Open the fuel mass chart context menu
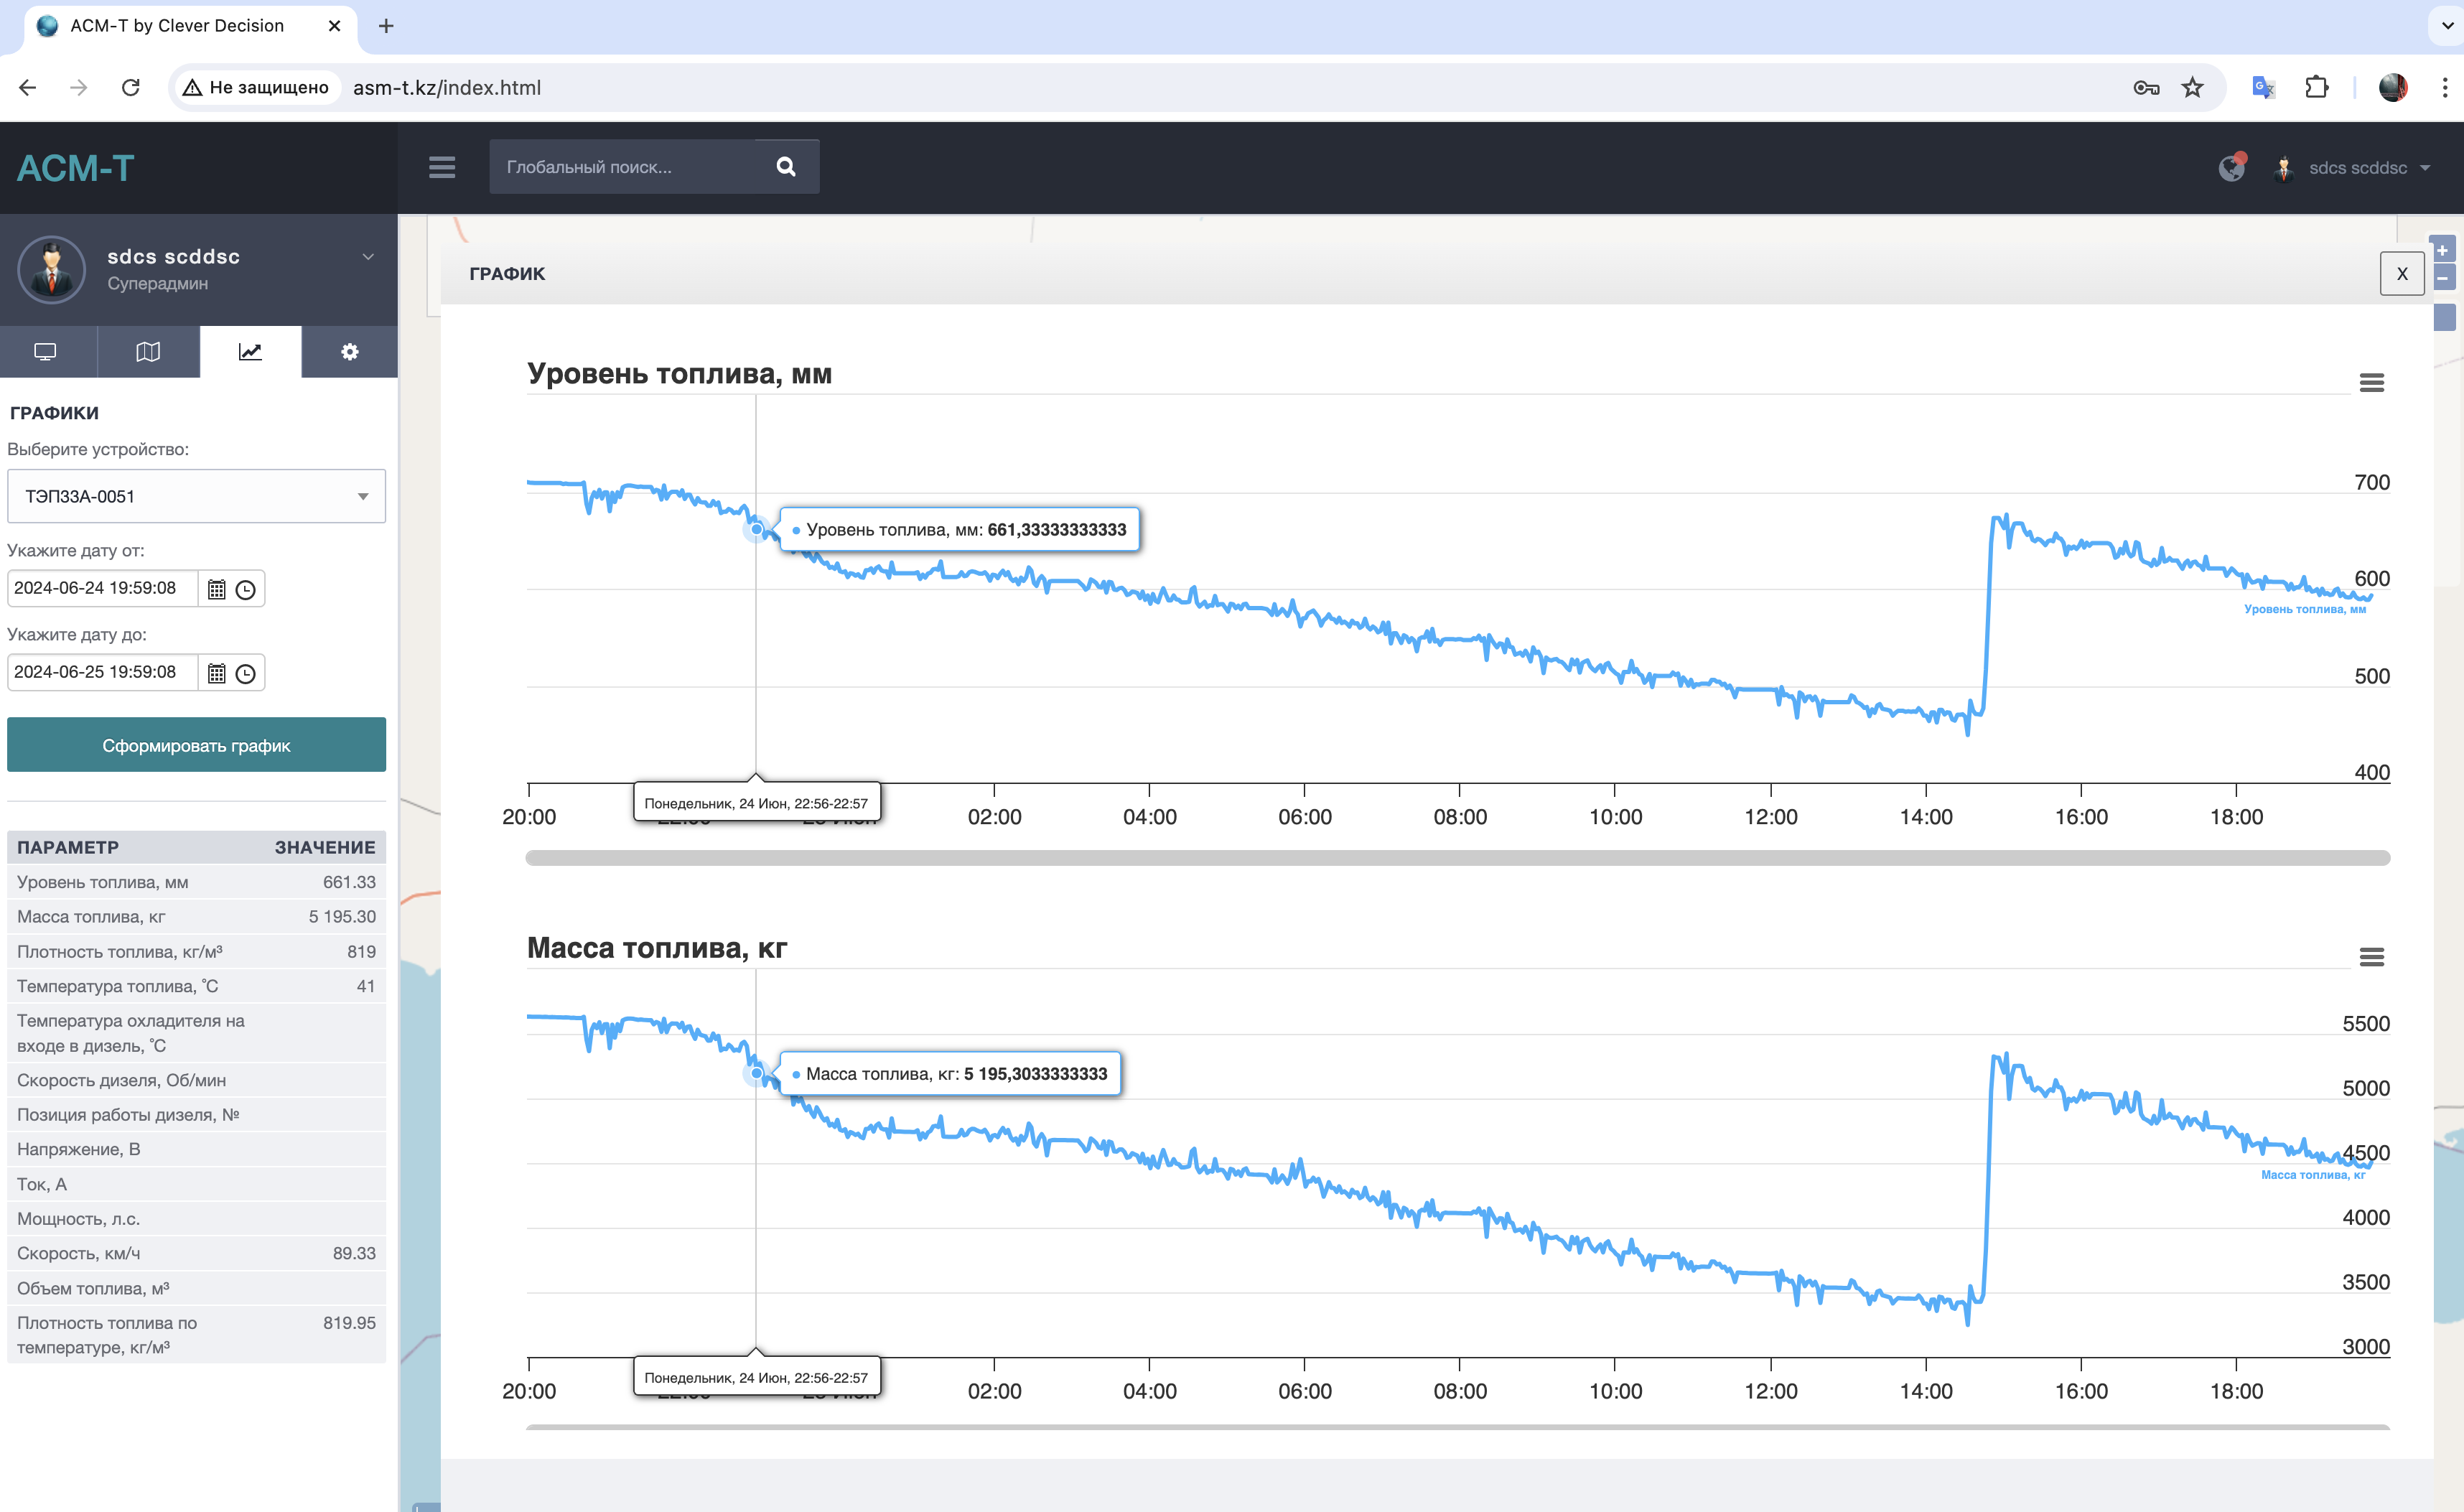Image resolution: width=2464 pixels, height=1512 pixels. tap(2371, 957)
